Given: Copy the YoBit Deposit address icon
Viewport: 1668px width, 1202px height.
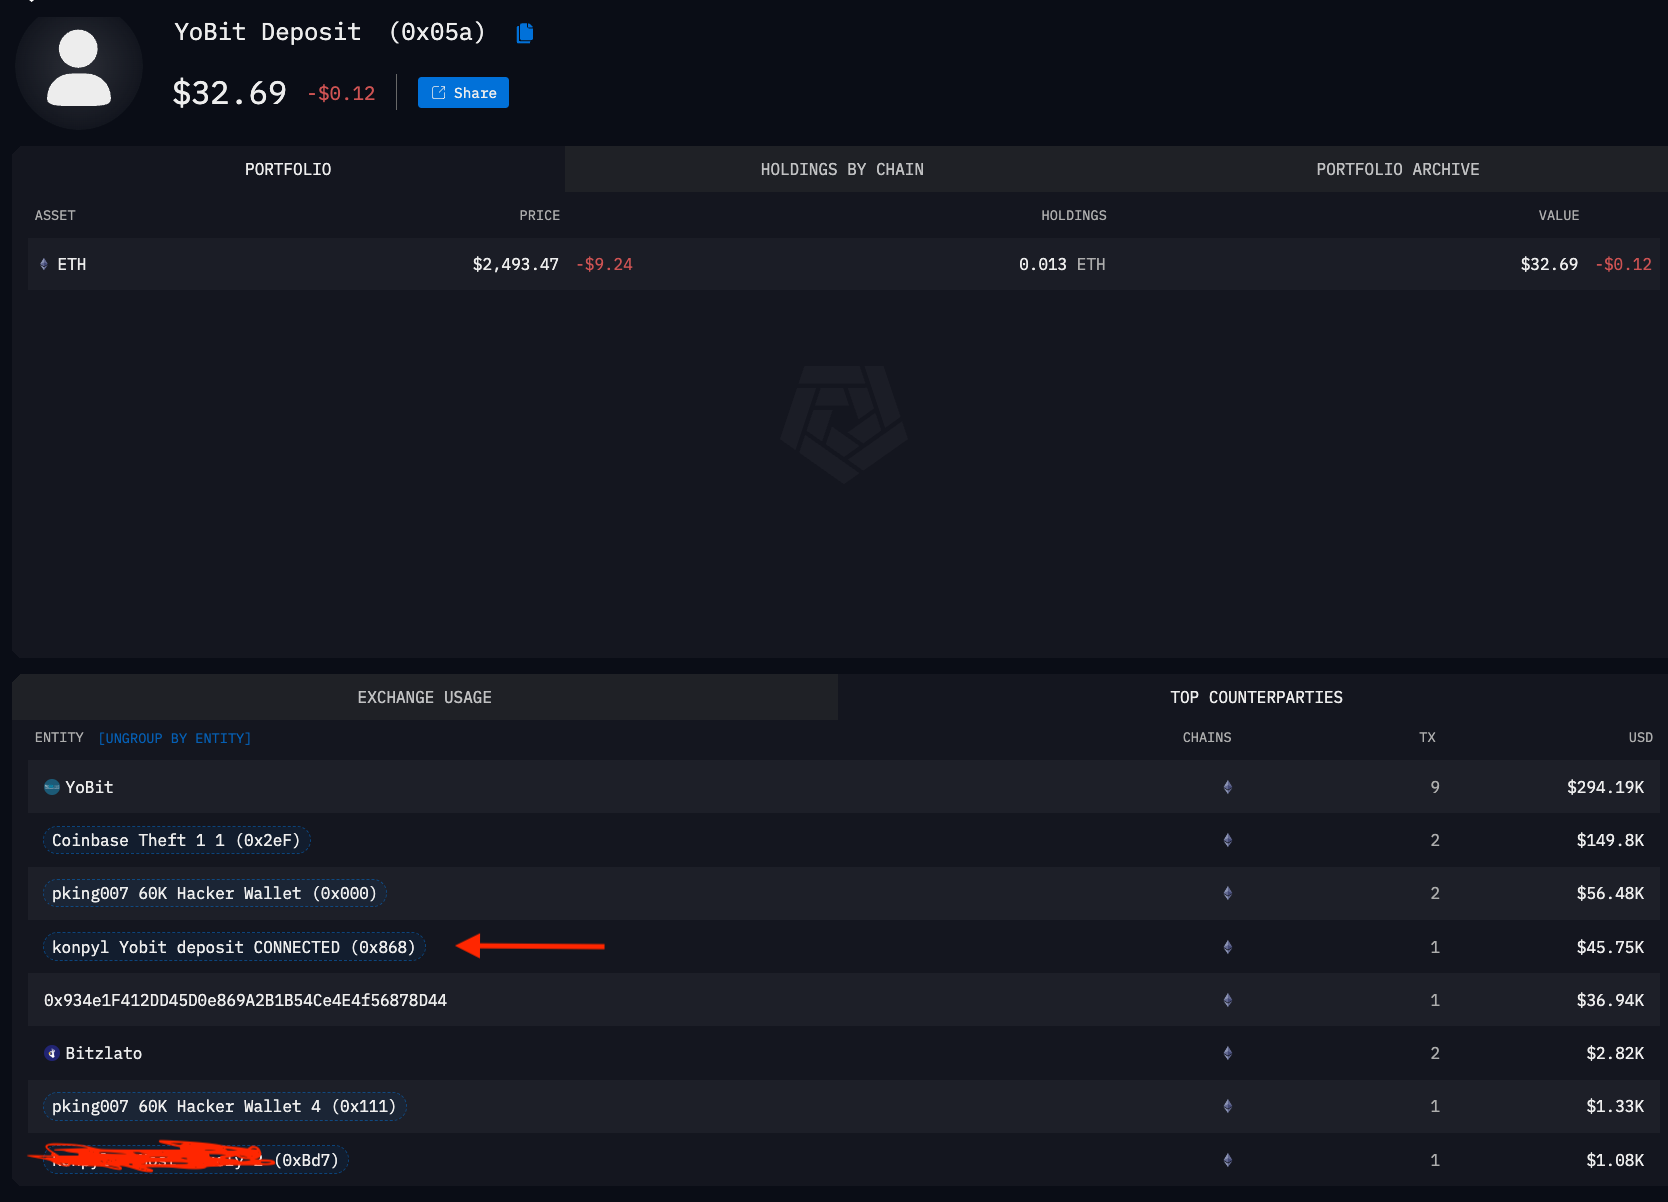Looking at the screenshot, I should click(x=525, y=33).
